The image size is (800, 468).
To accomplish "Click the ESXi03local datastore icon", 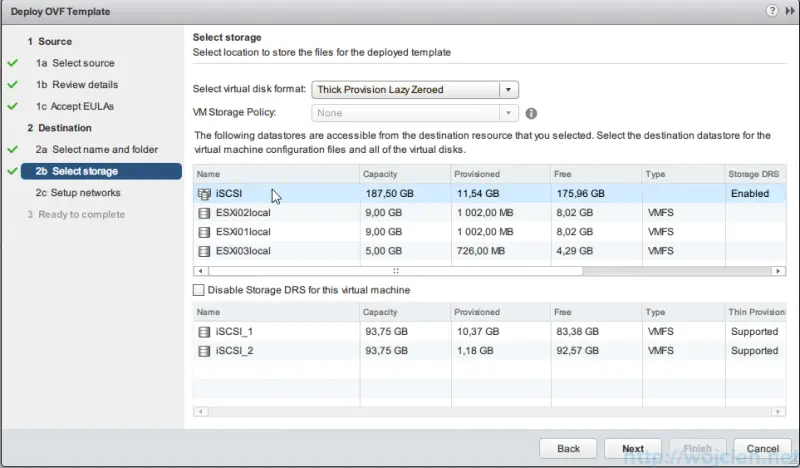I will (x=204, y=251).
